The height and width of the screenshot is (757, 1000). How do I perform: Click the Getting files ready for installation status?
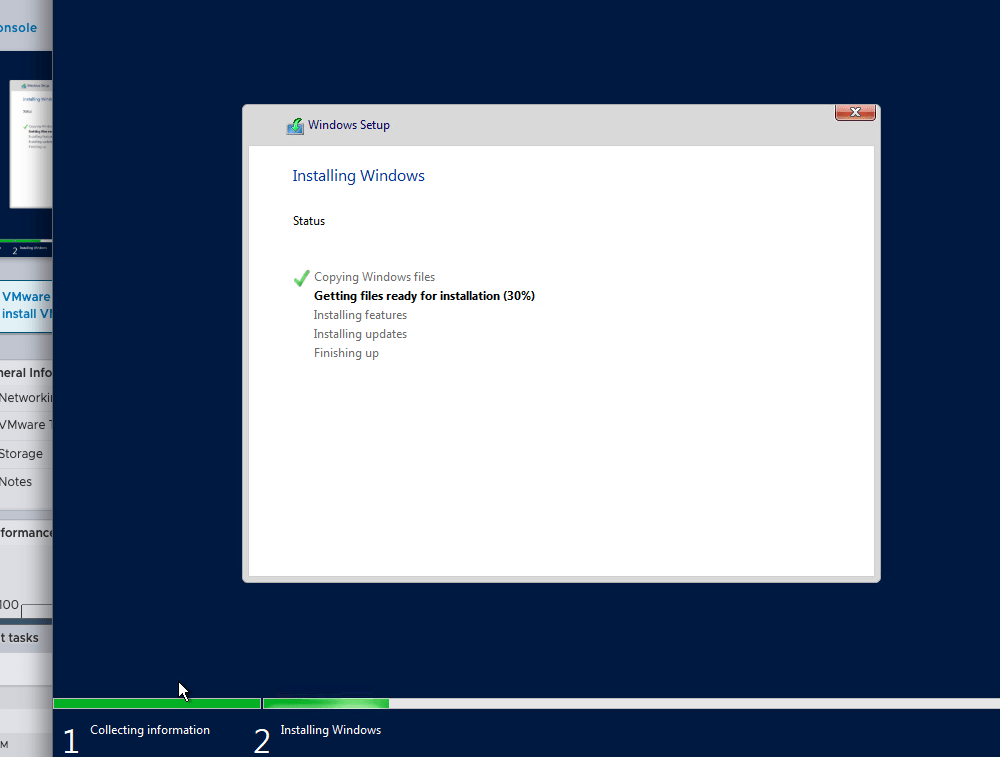[x=424, y=296]
